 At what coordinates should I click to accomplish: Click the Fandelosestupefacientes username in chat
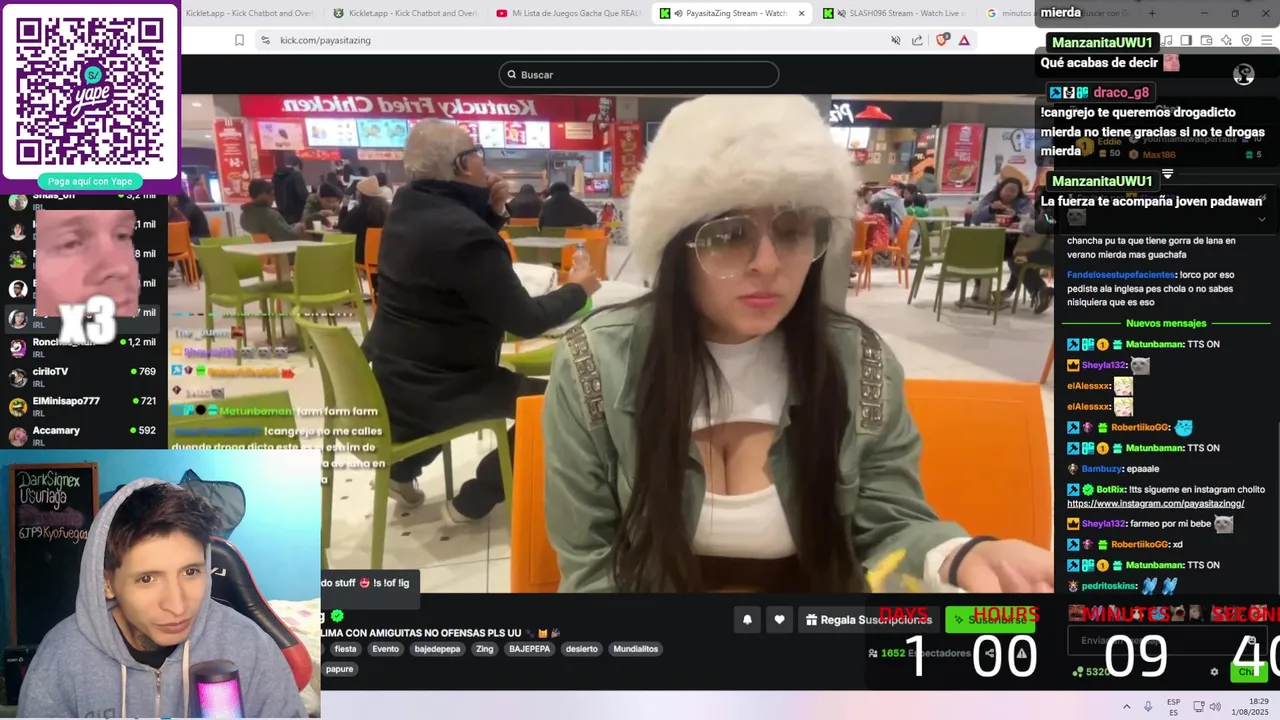coord(1121,275)
